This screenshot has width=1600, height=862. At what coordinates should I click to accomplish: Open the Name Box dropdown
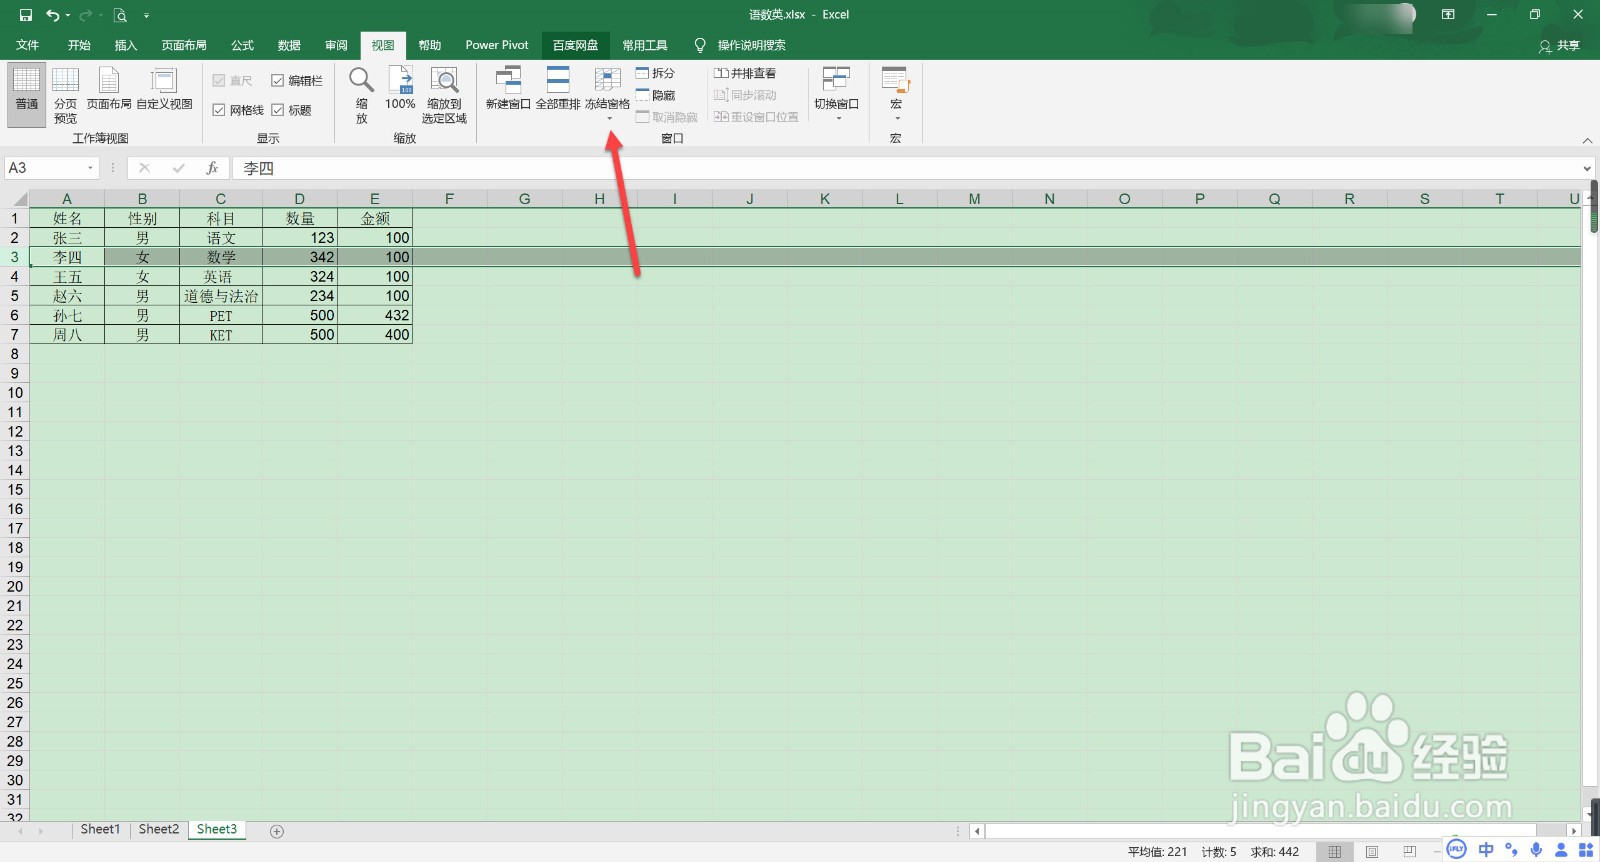(x=91, y=168)
